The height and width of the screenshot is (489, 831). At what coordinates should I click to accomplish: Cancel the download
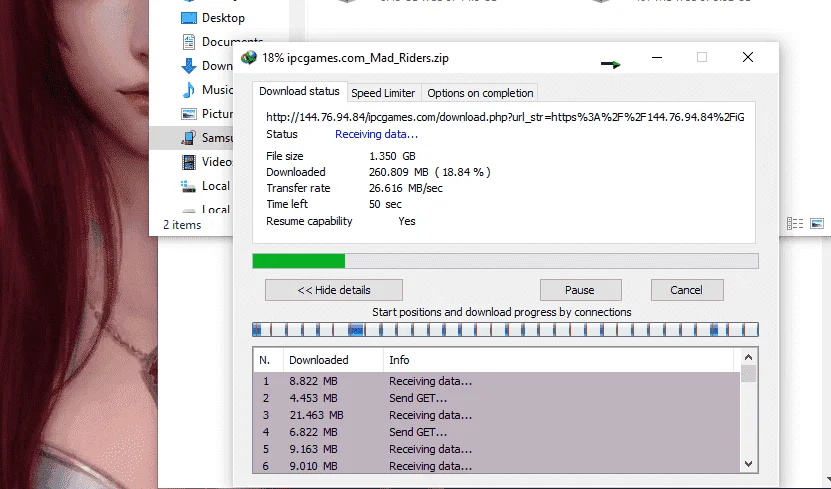pyautogui.click(x=687, y=290)
